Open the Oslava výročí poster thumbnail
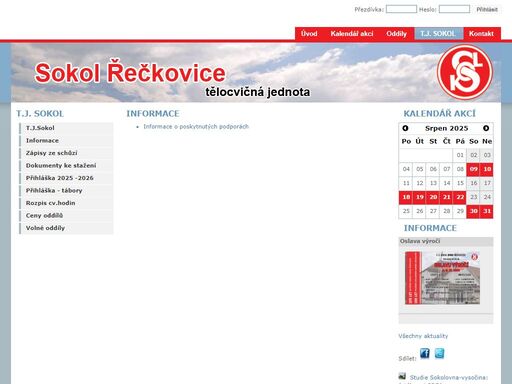Screen dimensions: 512x384 pos(442,278)
